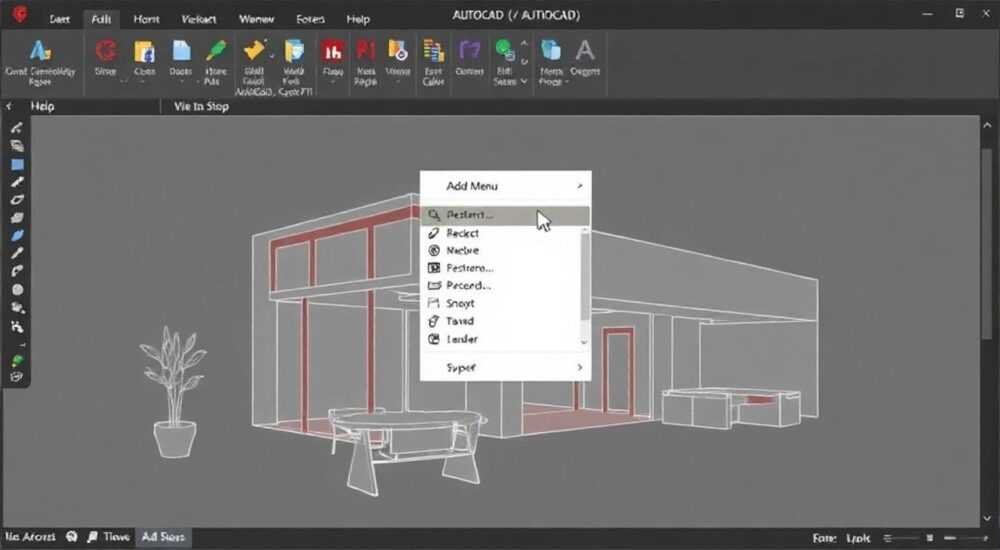Click the context menu vertical scrollbar
Viewport: 1000px width, 550px height.
tap(584, 274)
